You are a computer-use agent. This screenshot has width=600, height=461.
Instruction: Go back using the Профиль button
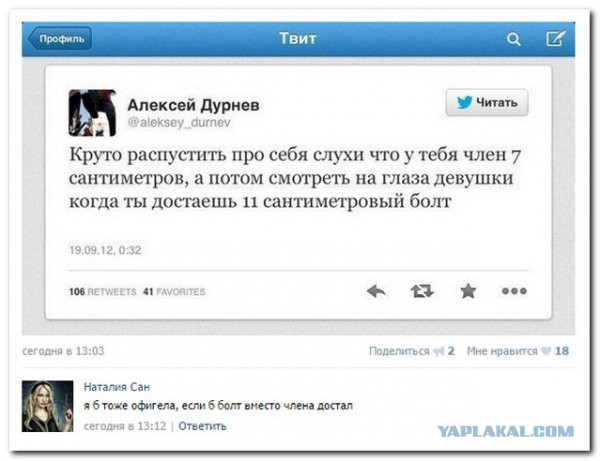coord(60,39)
